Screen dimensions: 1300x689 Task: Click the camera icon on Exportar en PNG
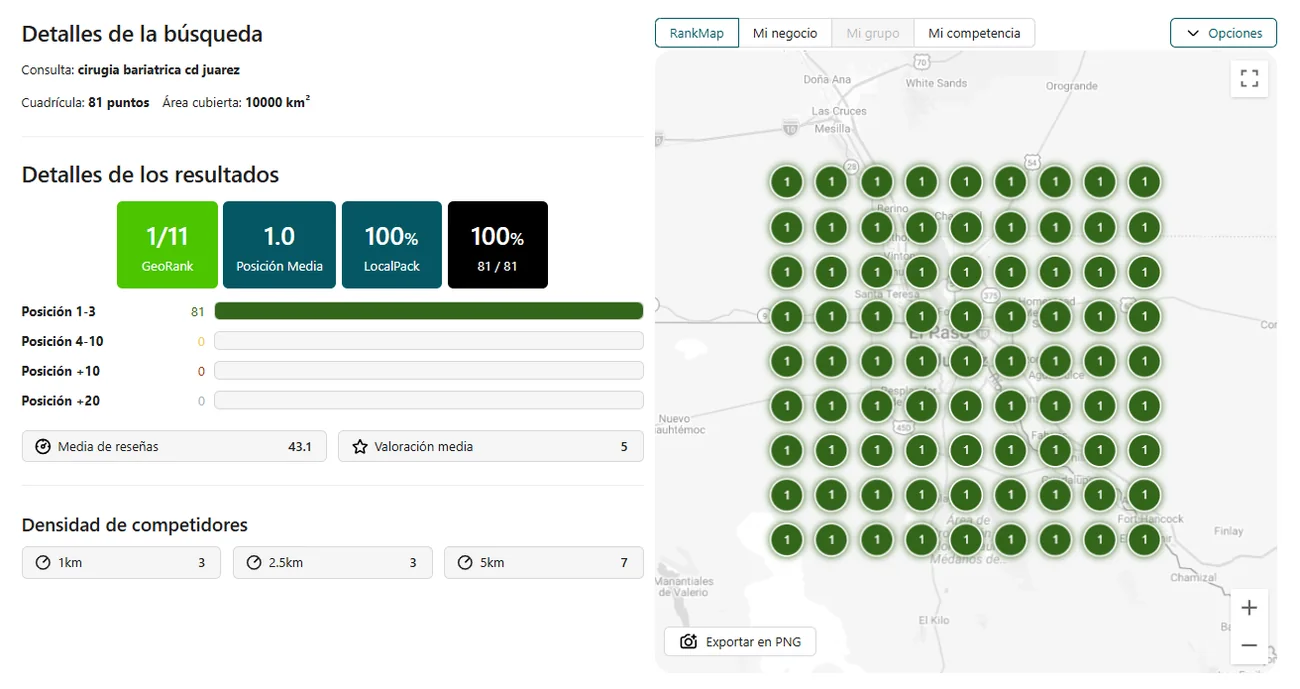[688, 642]
